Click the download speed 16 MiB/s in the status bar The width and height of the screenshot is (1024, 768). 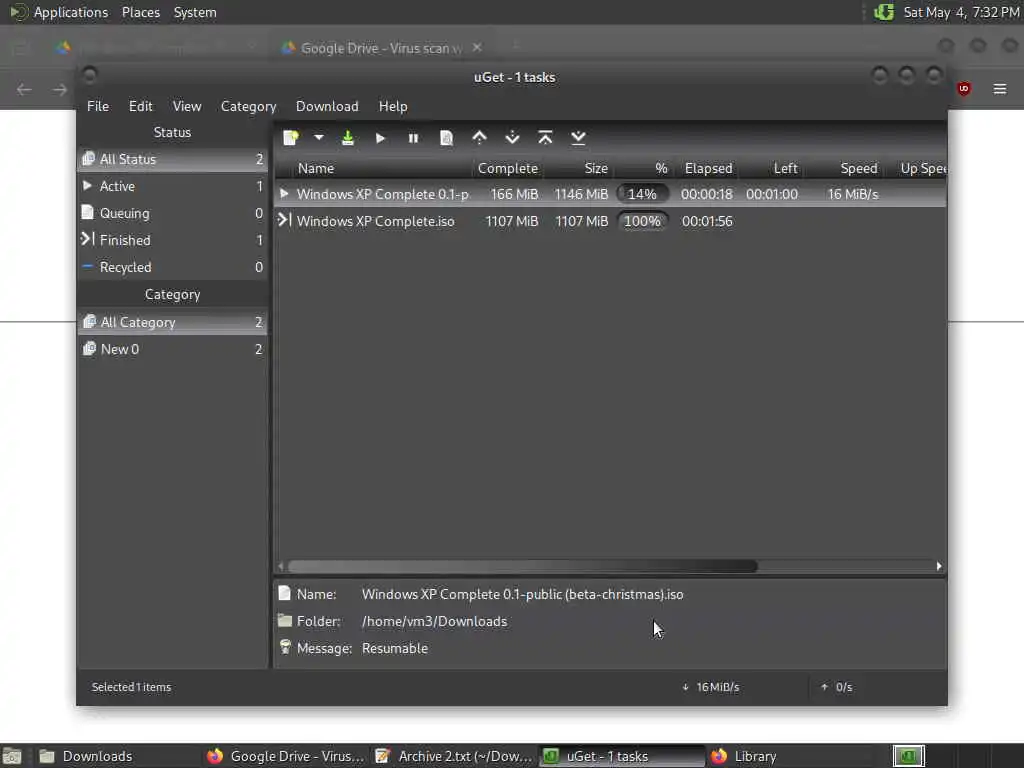[710, 687]
